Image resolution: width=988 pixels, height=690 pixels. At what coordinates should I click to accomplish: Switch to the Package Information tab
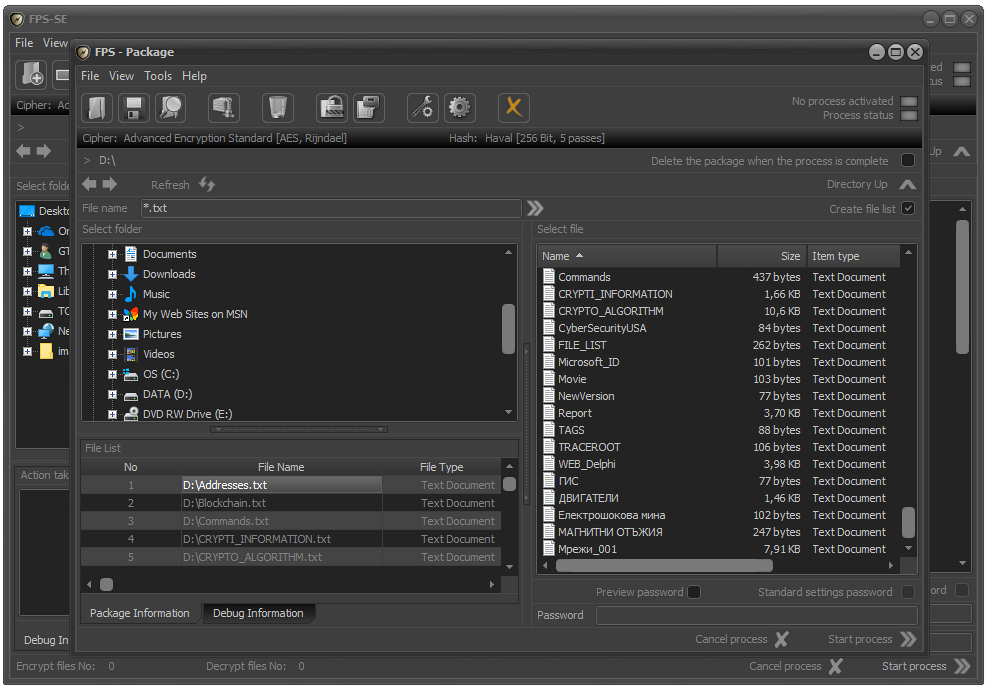coord(140,613)
